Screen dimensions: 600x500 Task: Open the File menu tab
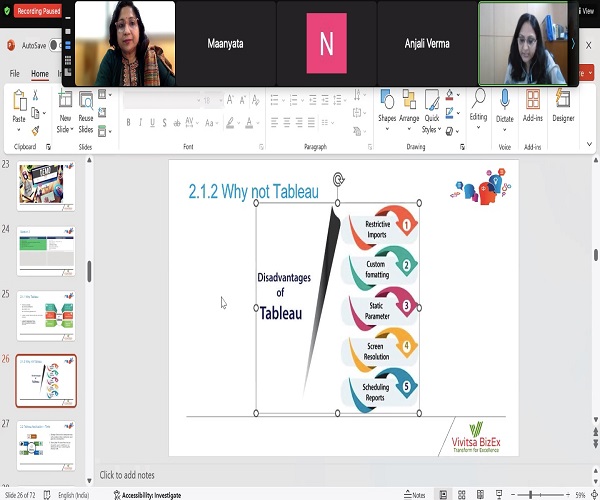[15, 73]
